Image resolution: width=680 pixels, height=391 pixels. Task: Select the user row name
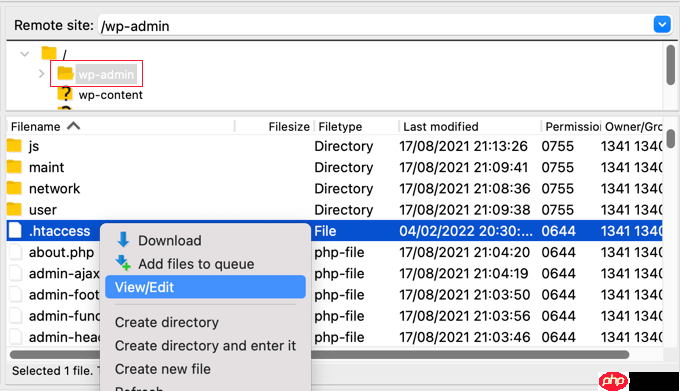tap(42, 210)
